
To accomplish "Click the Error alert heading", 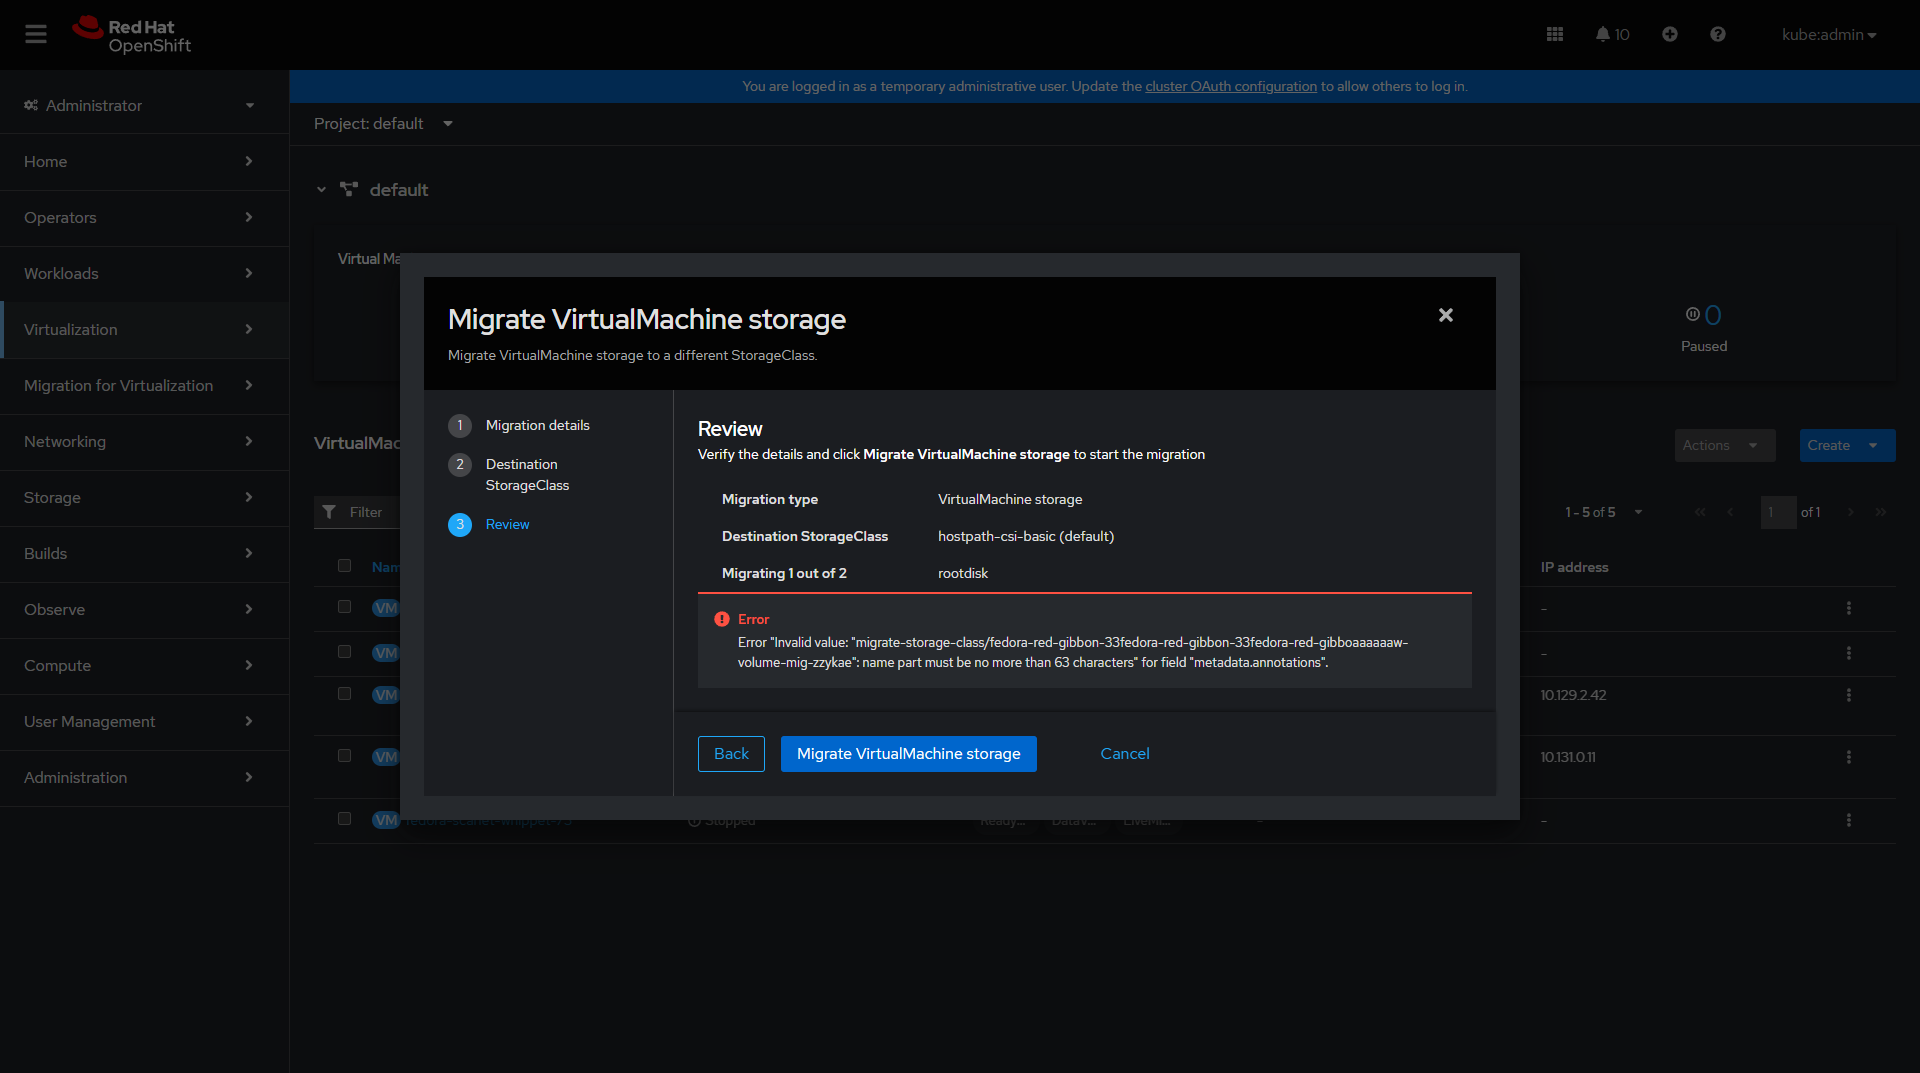I will pyautogui.click(x=754, y=620).
